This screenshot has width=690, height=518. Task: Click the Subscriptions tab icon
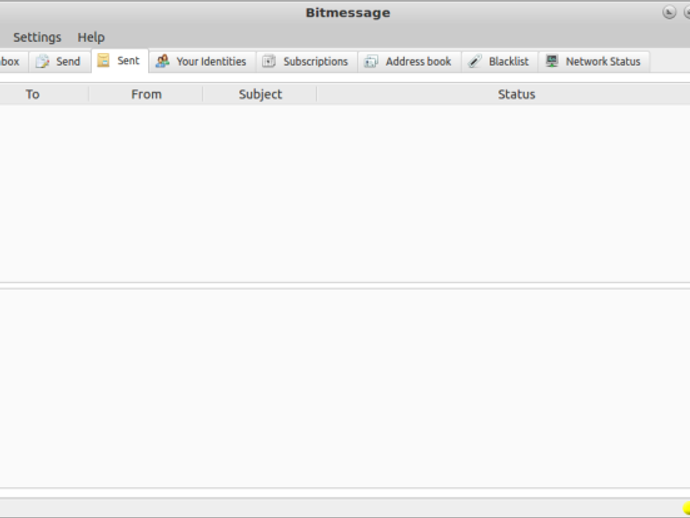269,61
